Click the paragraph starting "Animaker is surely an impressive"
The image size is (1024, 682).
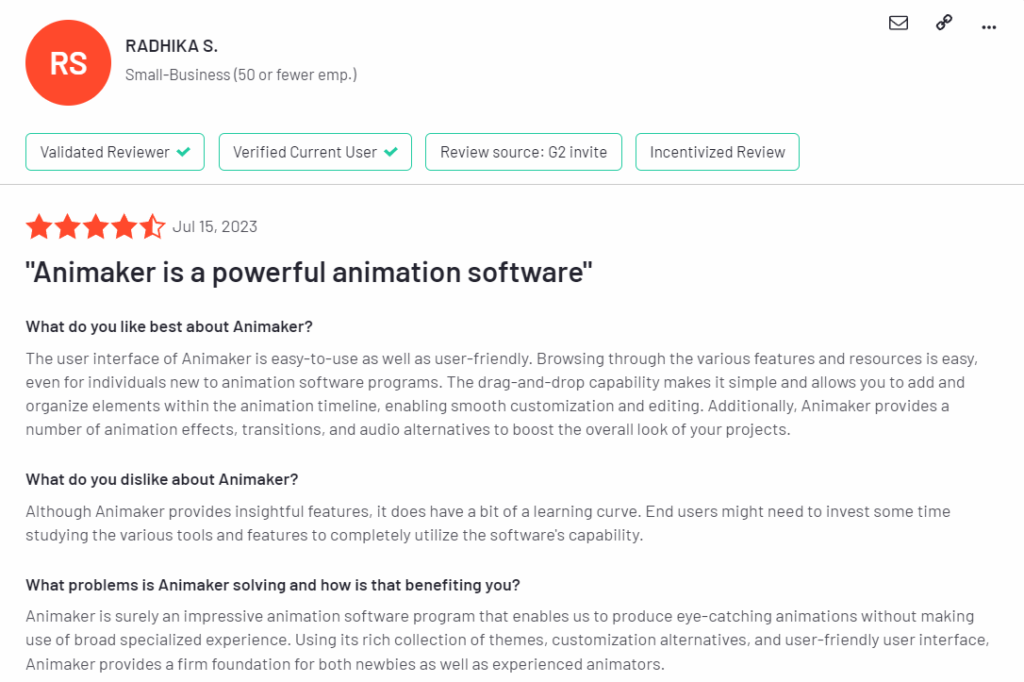pos(507,640)
